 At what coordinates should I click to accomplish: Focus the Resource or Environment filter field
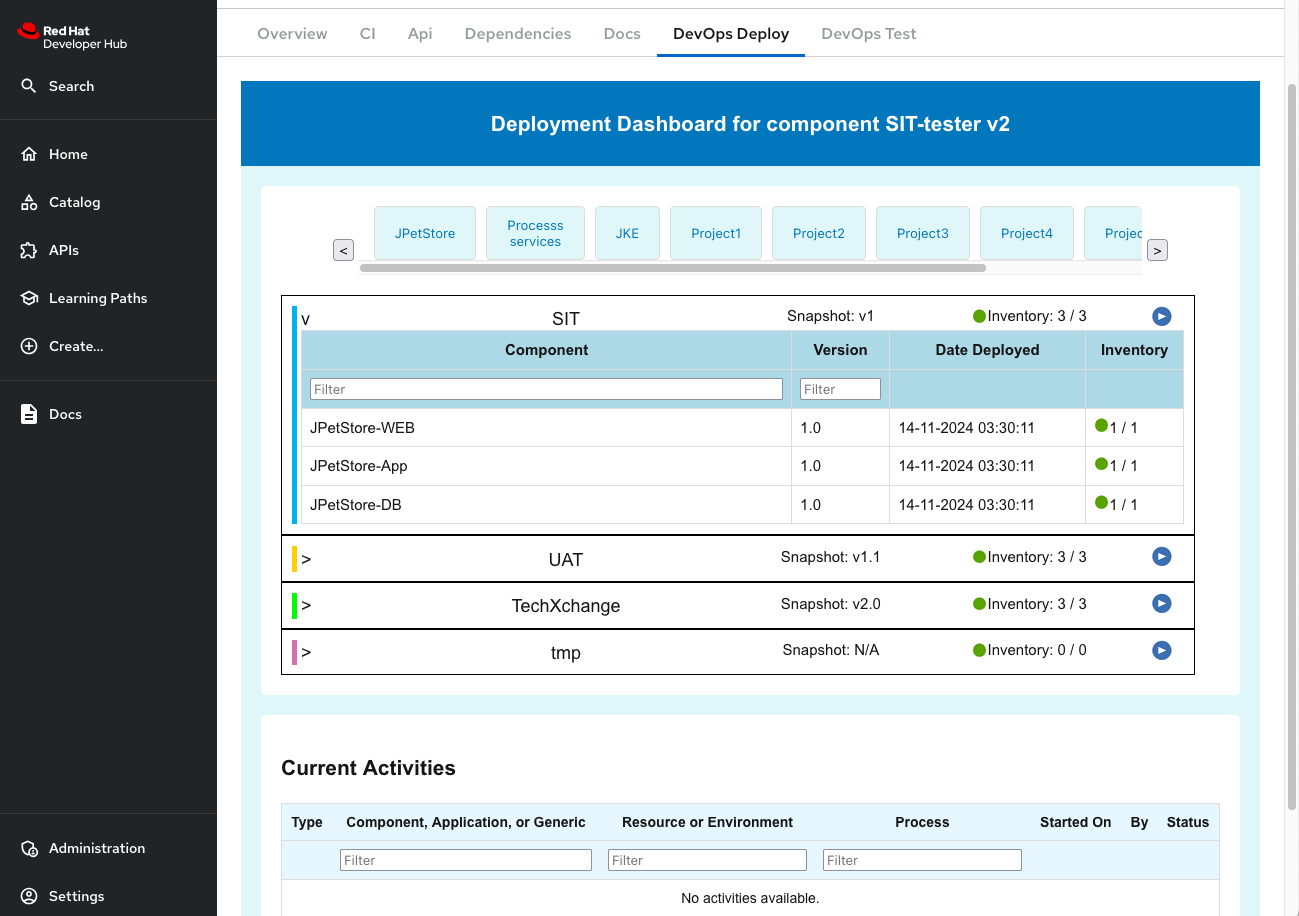point(707,860)
